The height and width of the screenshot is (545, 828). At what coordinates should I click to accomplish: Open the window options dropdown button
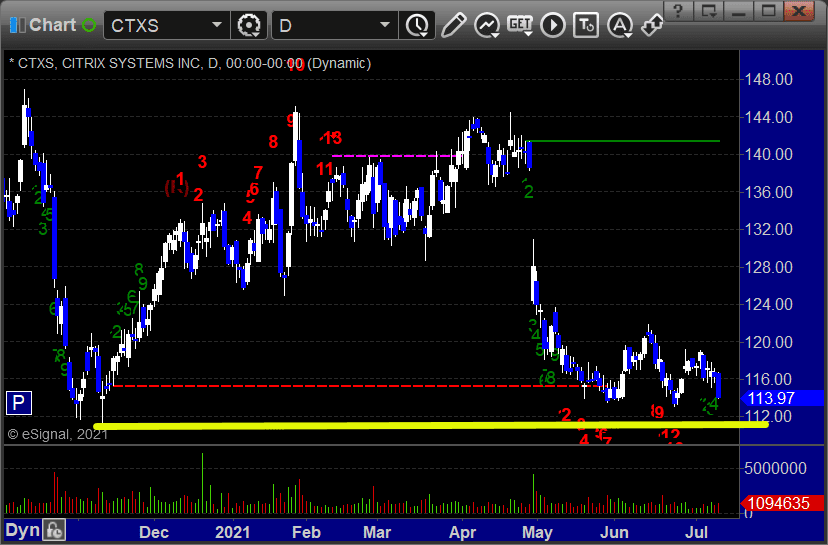pos(708,11)
